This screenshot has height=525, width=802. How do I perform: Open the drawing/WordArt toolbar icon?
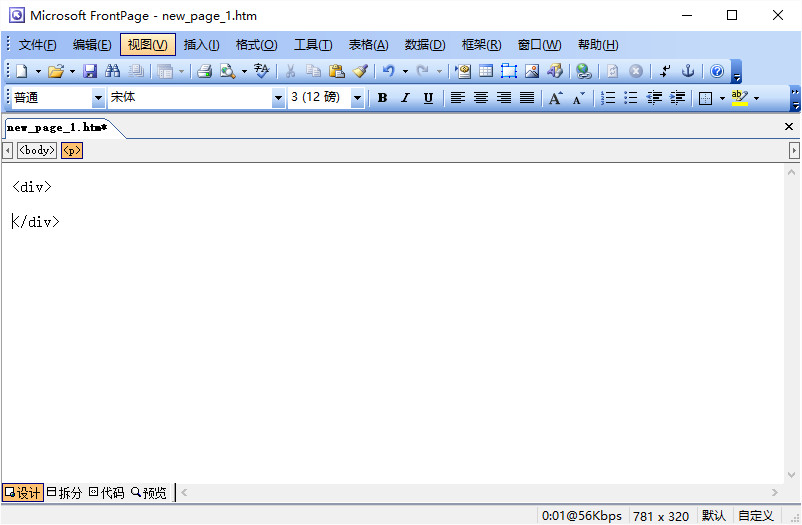555,71
